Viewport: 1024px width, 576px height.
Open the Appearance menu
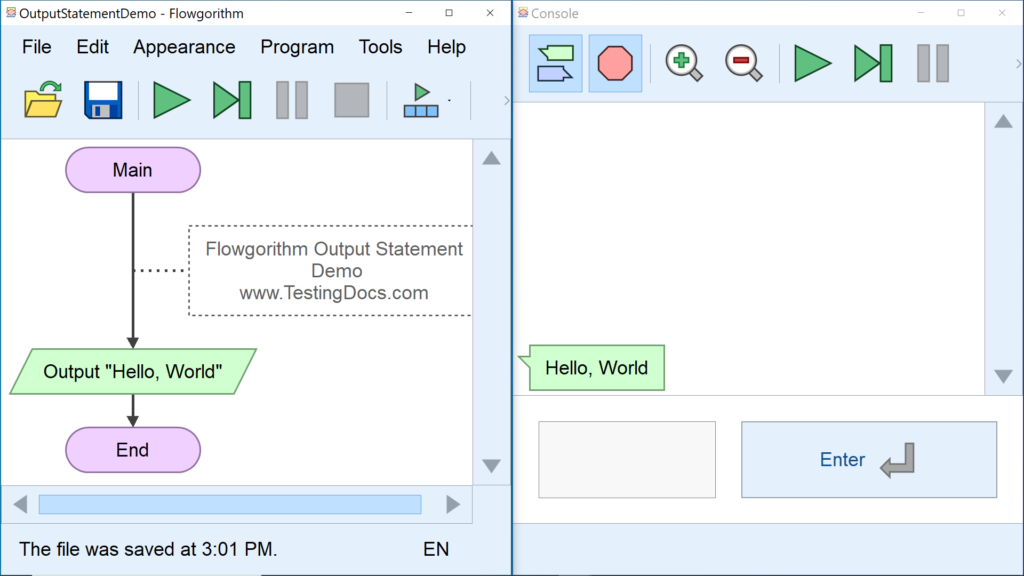(184, 47)
